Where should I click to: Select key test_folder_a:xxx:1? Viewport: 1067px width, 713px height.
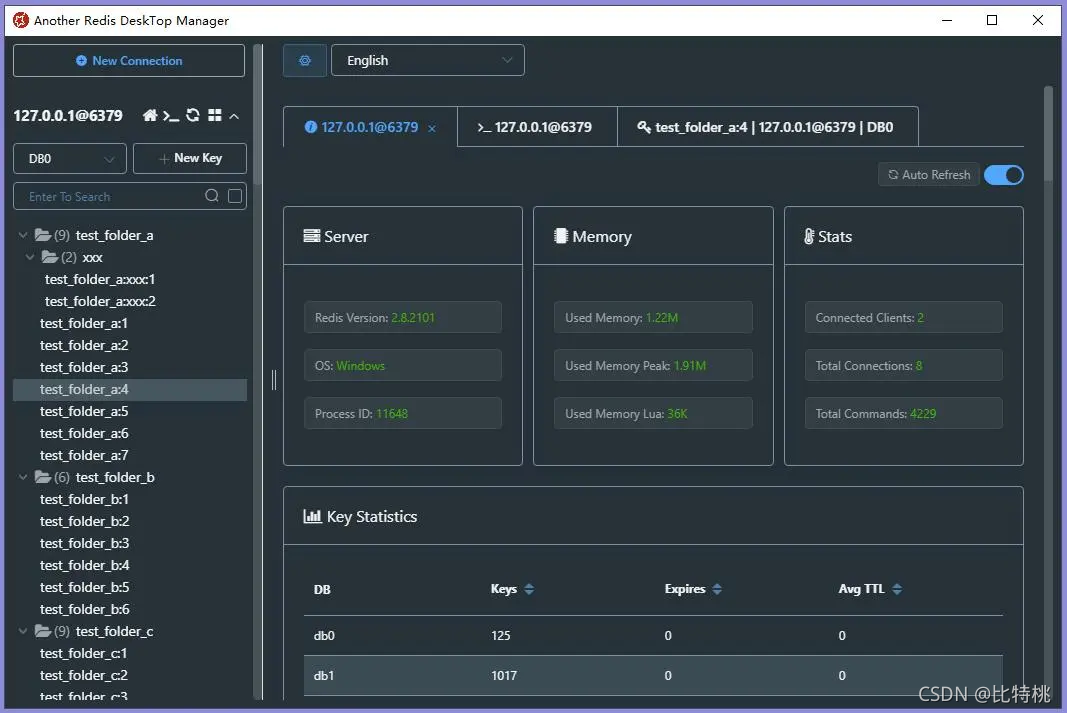pyautogui.click(x=100, y=279)
